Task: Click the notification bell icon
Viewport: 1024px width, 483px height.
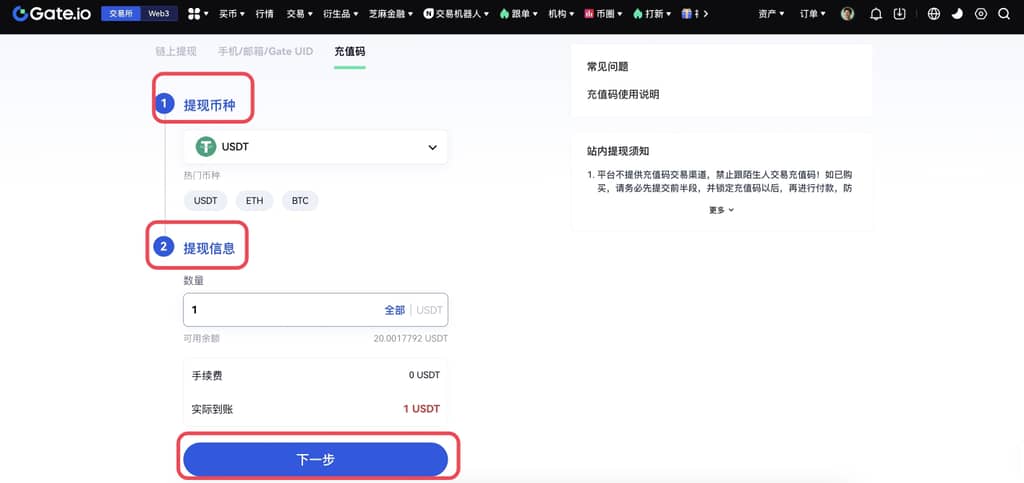Action: pos(876,14)
